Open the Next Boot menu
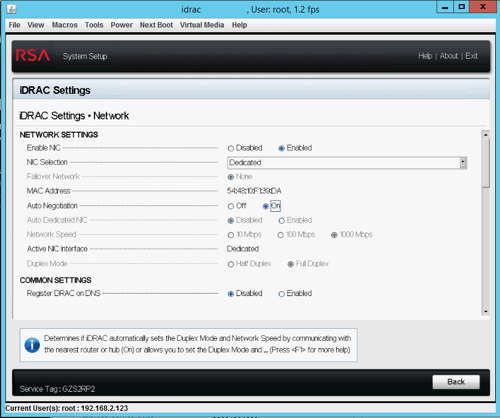Screen dimensions: 500x418 click(156, 25)
